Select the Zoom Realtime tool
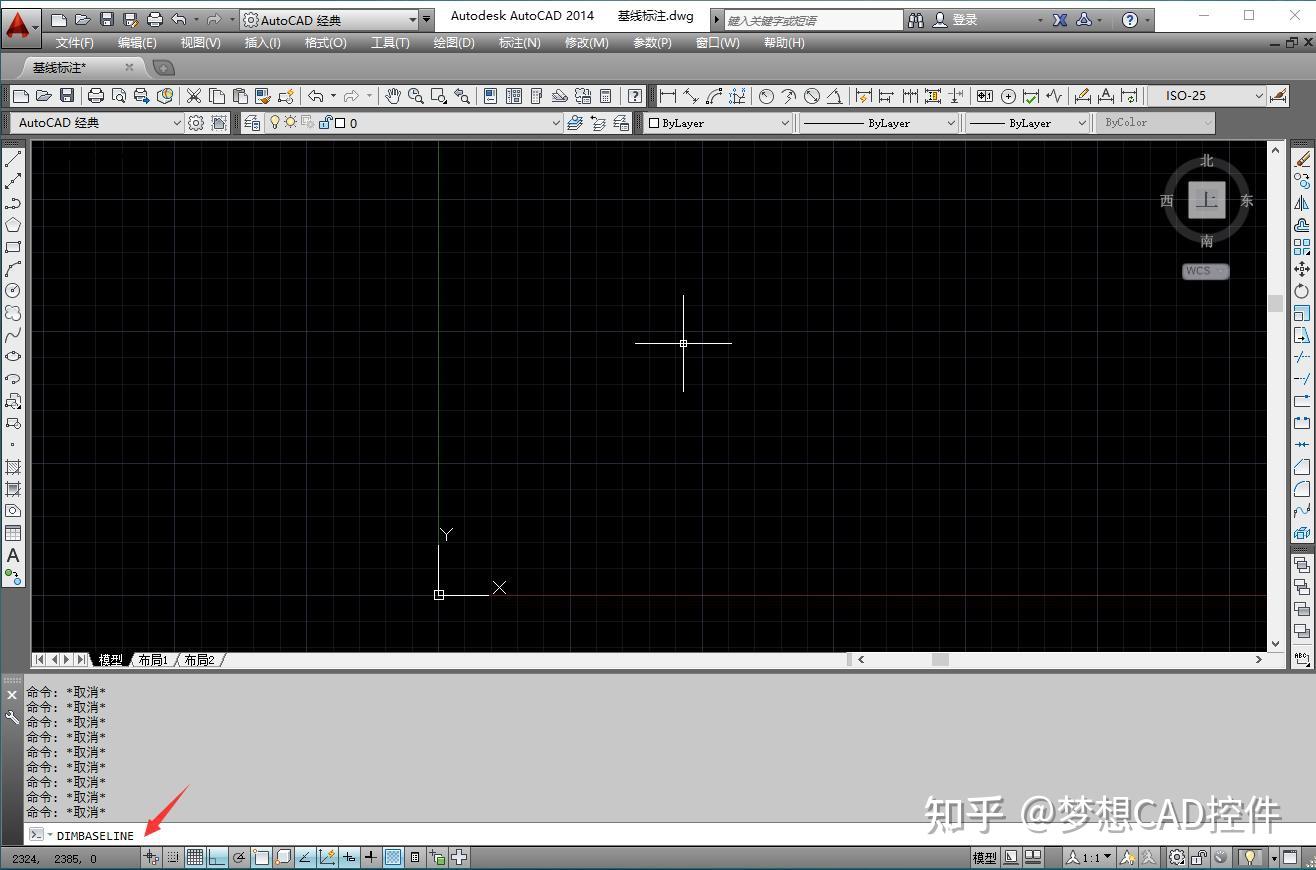Screen dimensions: 1316x870 [x=415, y=96]
